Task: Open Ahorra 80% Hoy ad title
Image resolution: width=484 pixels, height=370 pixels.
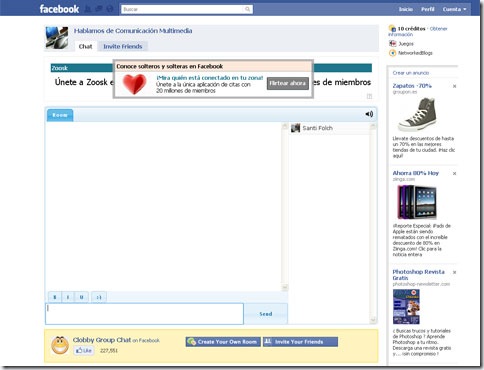Action: [x=416, y=173]
